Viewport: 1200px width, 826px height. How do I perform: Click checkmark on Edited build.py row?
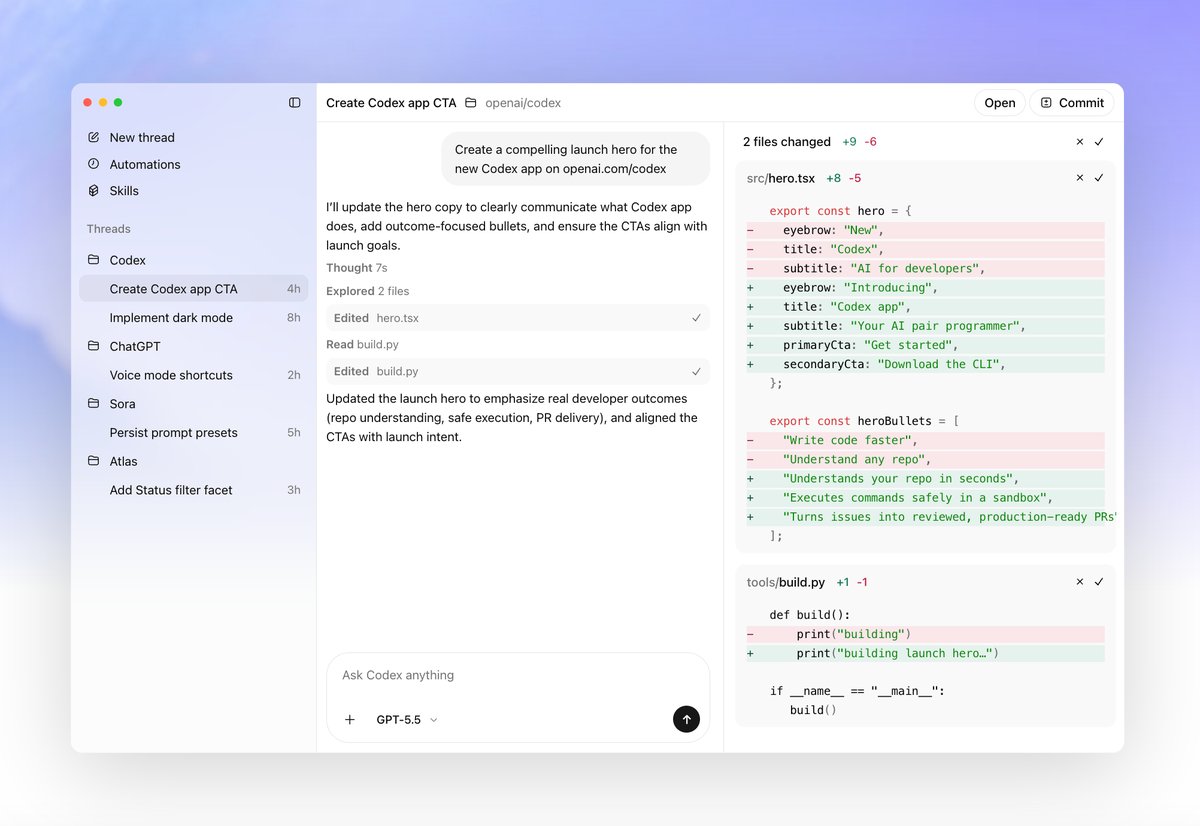click(x=696, y=371)
